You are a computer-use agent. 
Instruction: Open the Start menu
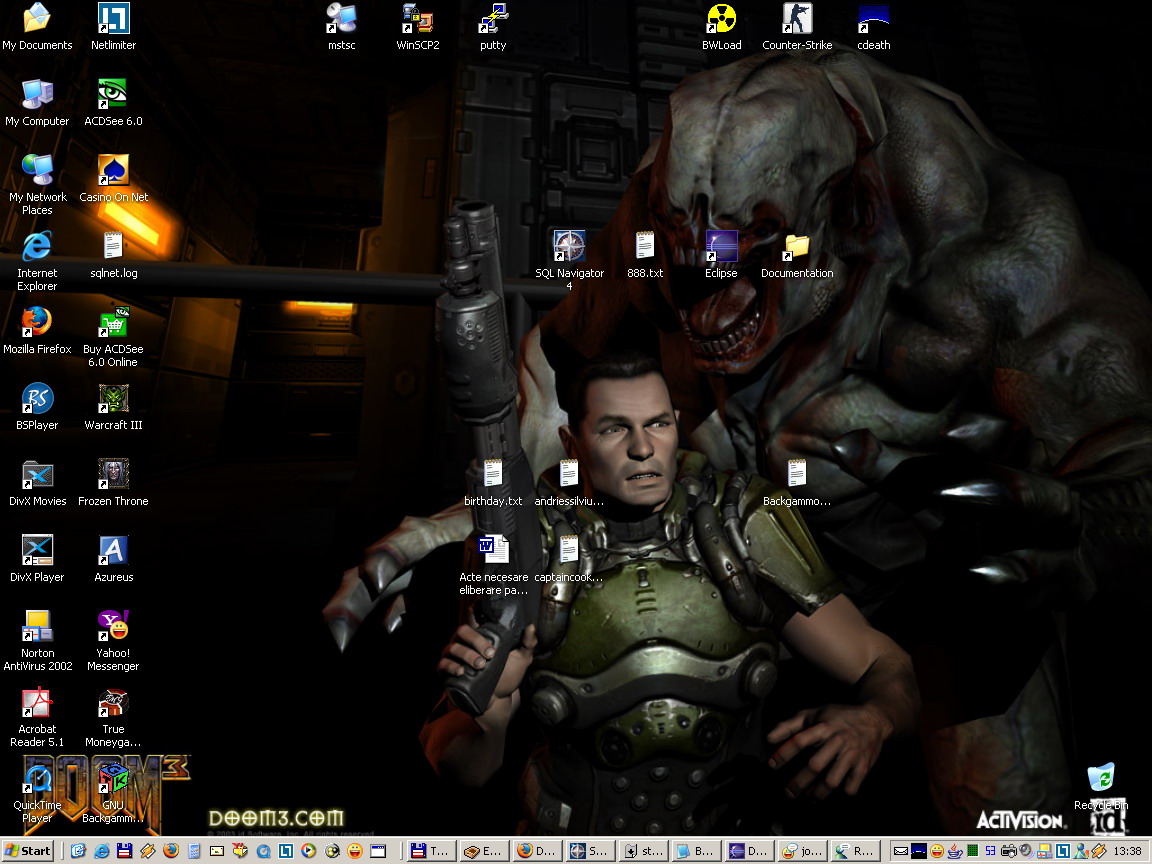click(28, 851)
